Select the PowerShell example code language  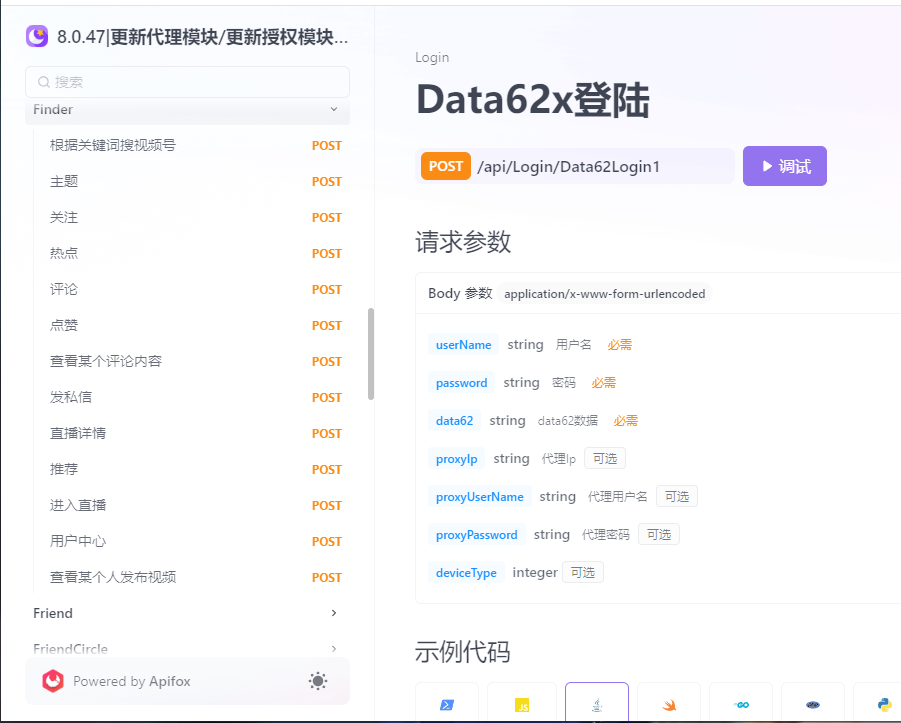click(x=447, y=703)
